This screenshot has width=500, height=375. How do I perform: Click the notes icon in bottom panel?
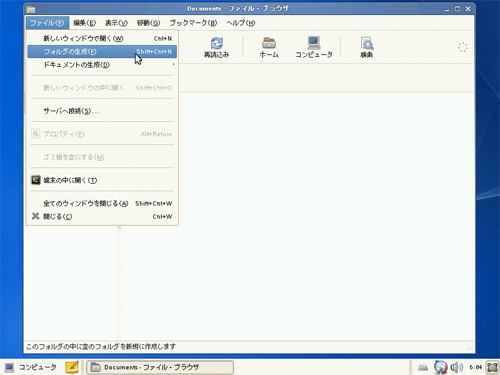72,367
